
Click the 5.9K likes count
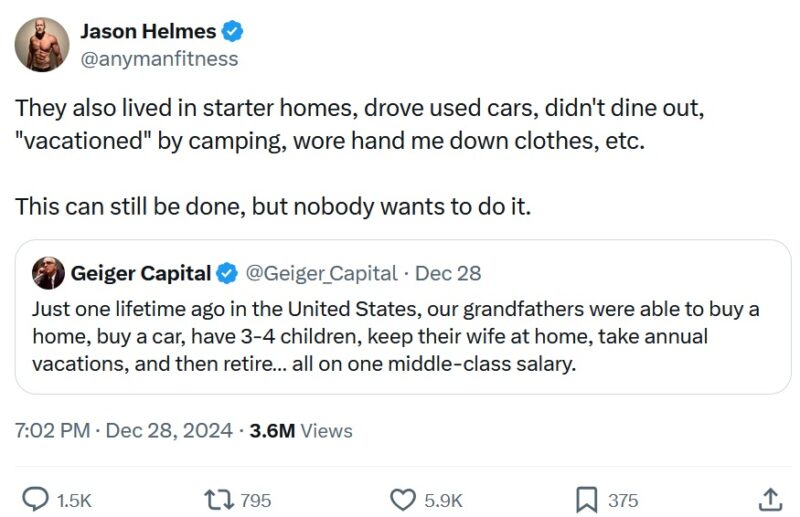point(443,500)
